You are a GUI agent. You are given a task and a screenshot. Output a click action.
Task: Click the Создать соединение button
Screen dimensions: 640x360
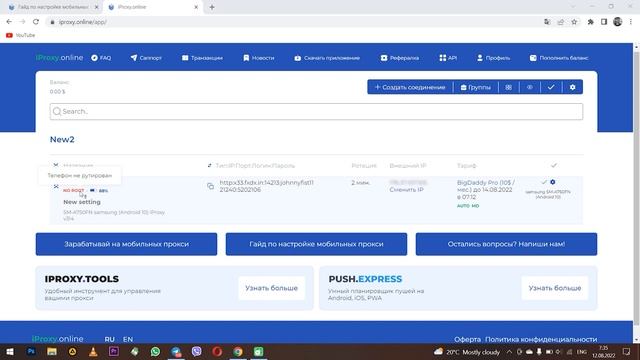point(410,87)
